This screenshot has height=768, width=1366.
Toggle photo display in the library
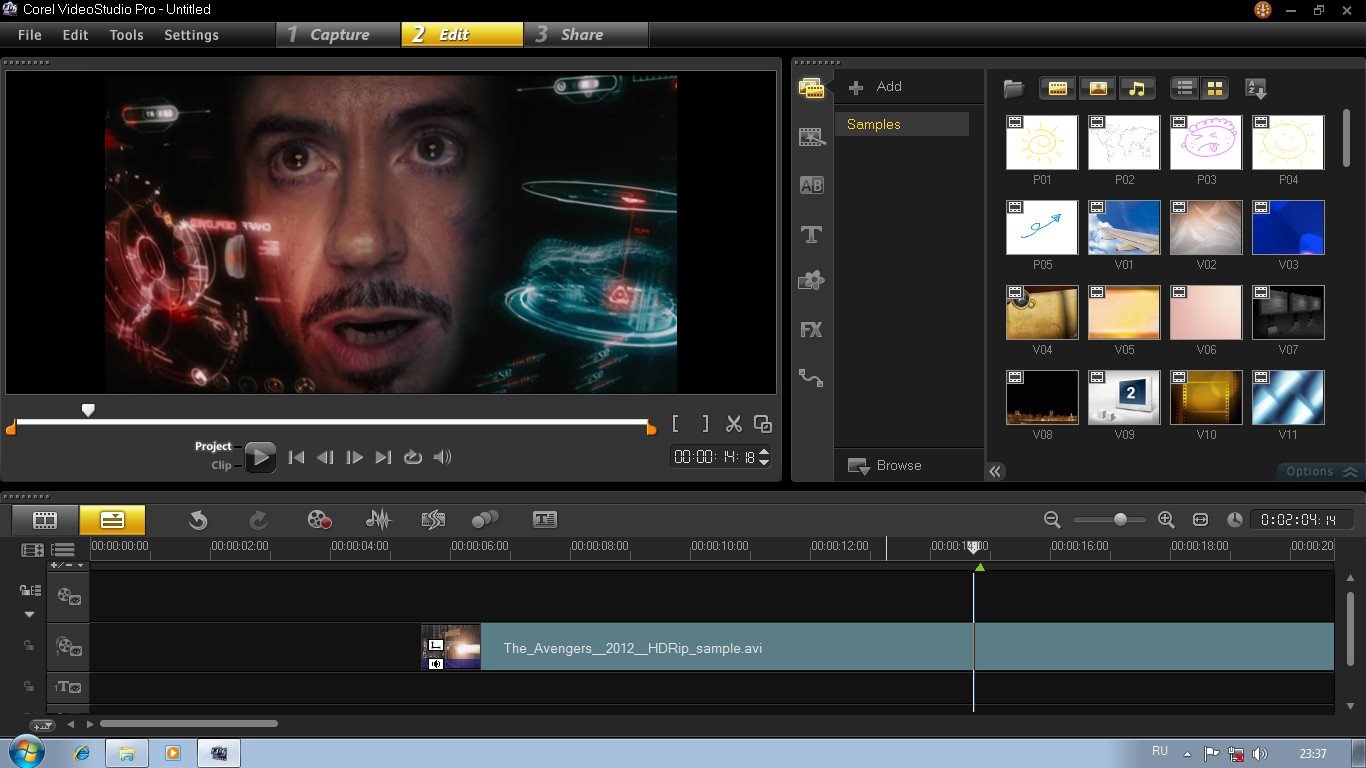pos(1097,89)
